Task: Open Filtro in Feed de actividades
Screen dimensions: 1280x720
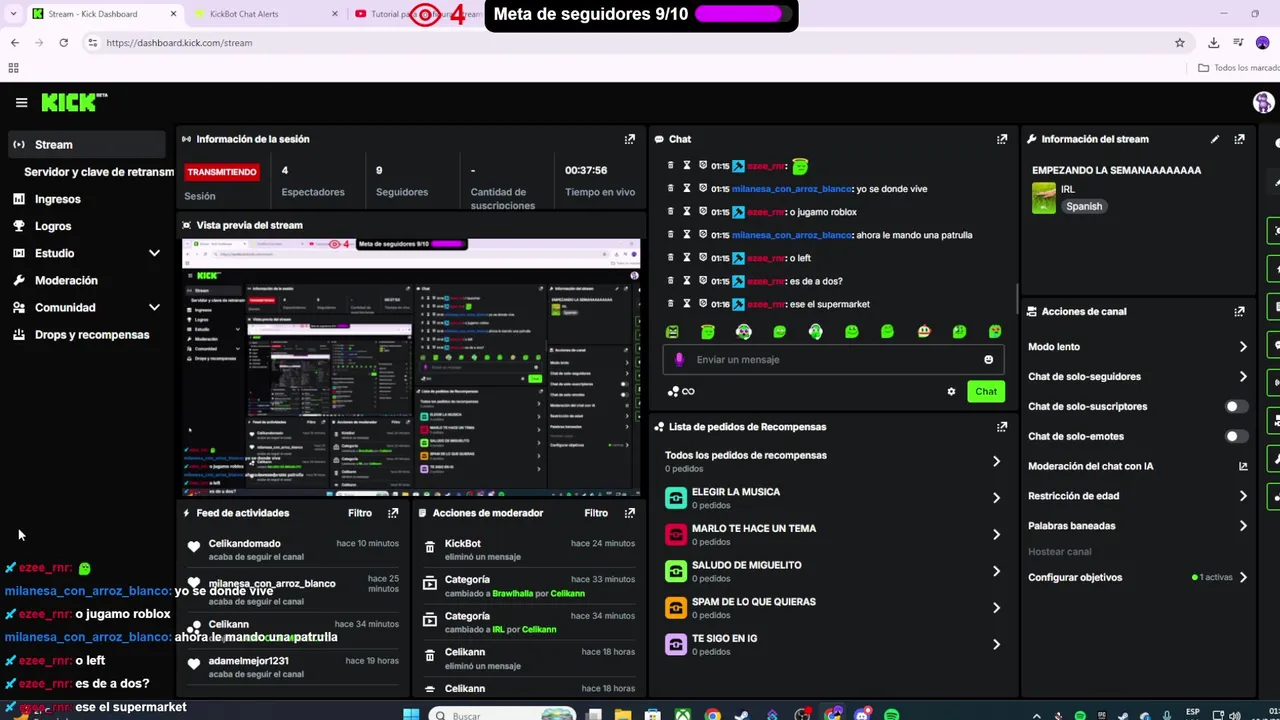Action: click(360, 513)
